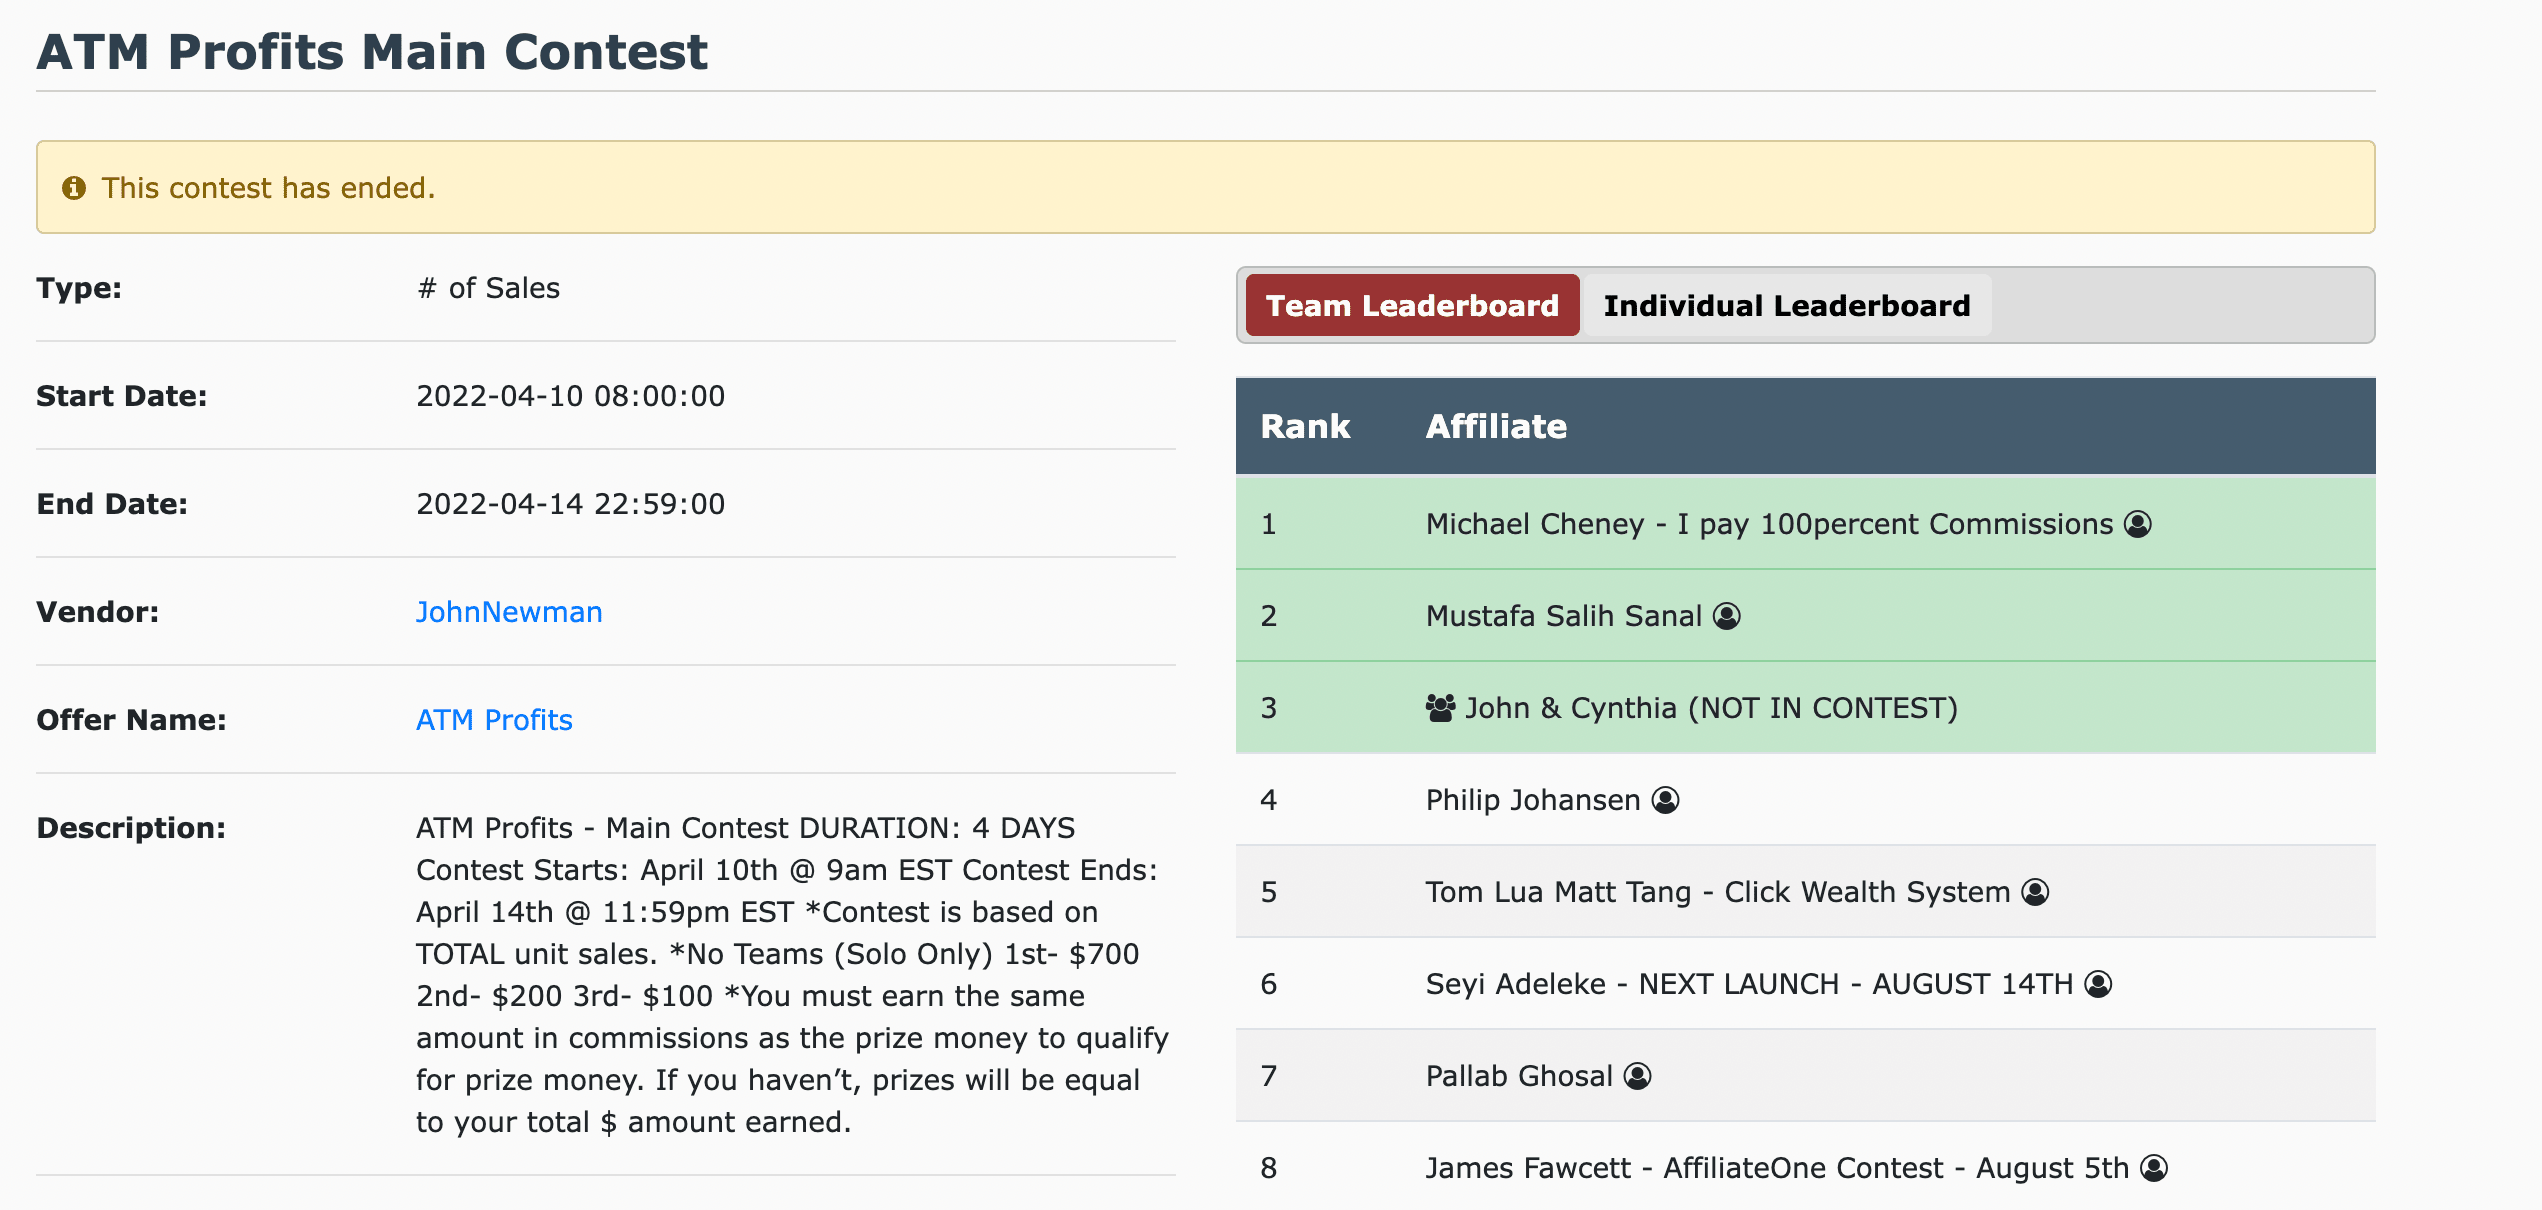Click the user icon after Click Wealth System

point(2035,892)
